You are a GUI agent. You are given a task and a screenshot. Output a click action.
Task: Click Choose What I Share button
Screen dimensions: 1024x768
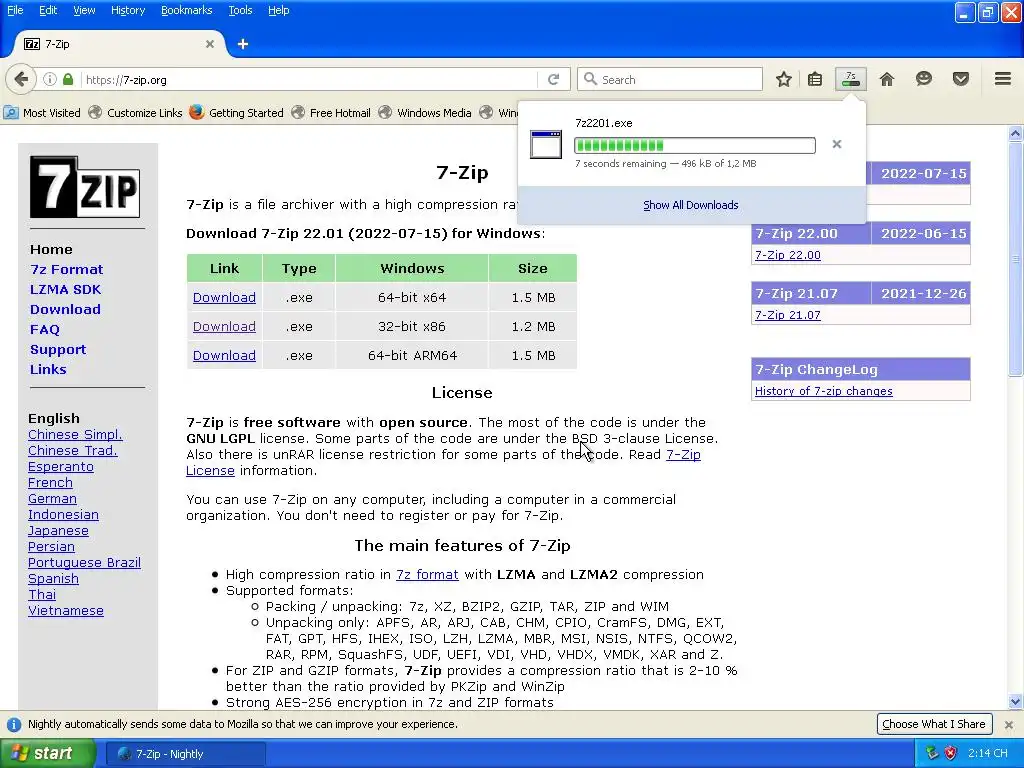click(x=934, y=724)
